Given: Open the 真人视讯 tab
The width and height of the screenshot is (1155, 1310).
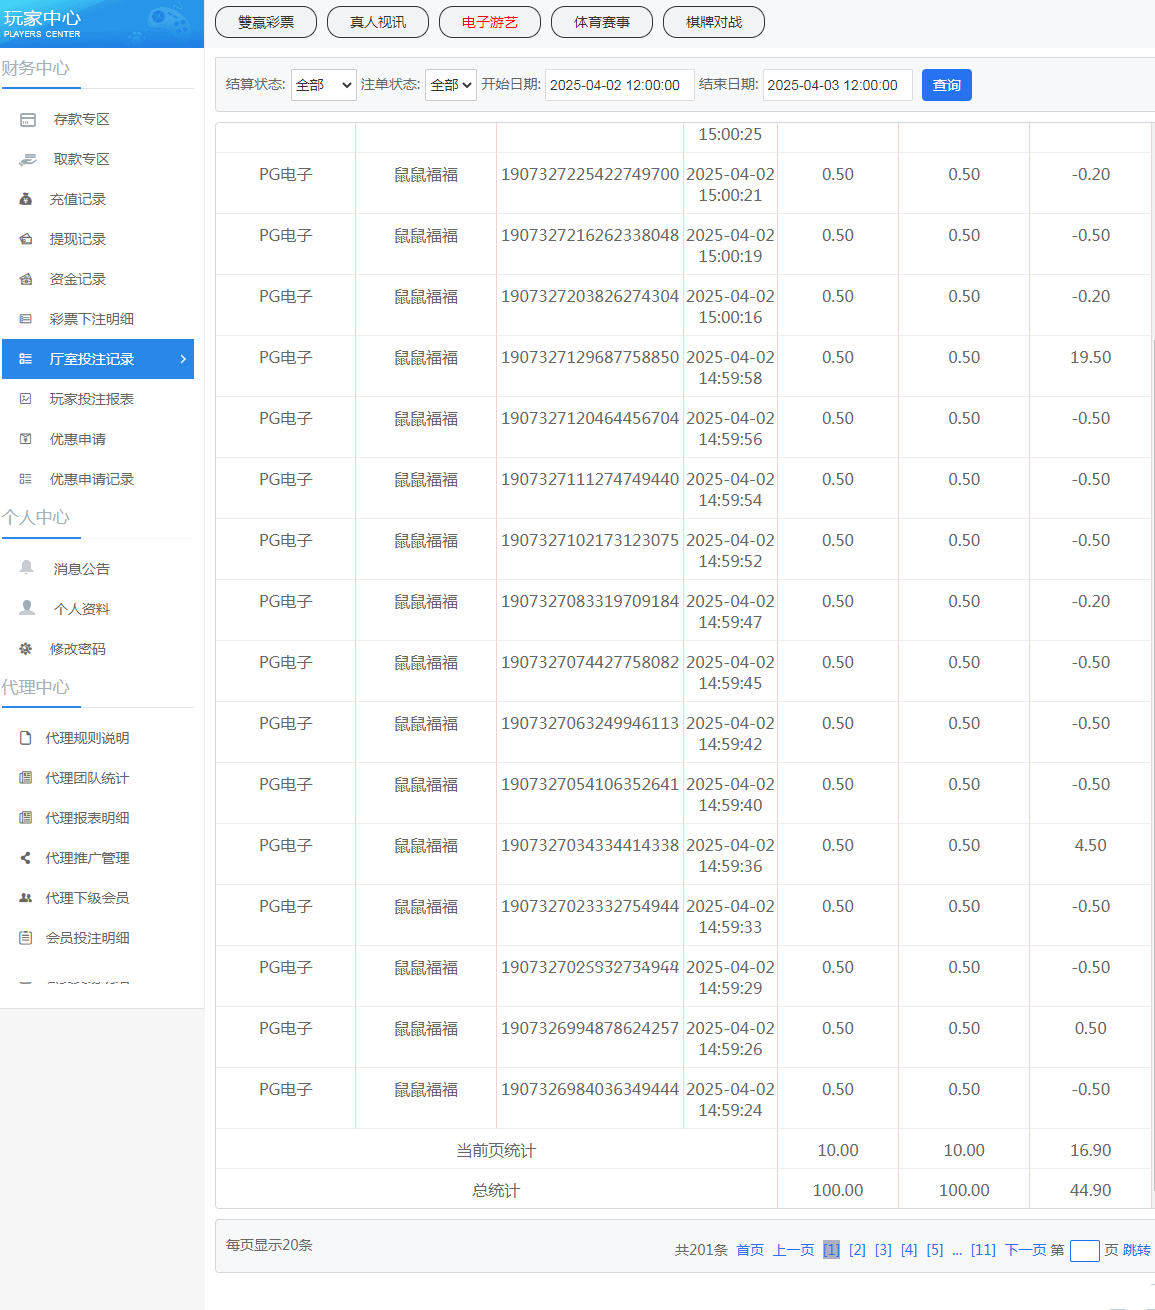Looking at the screenshot, I should (378, 22).
